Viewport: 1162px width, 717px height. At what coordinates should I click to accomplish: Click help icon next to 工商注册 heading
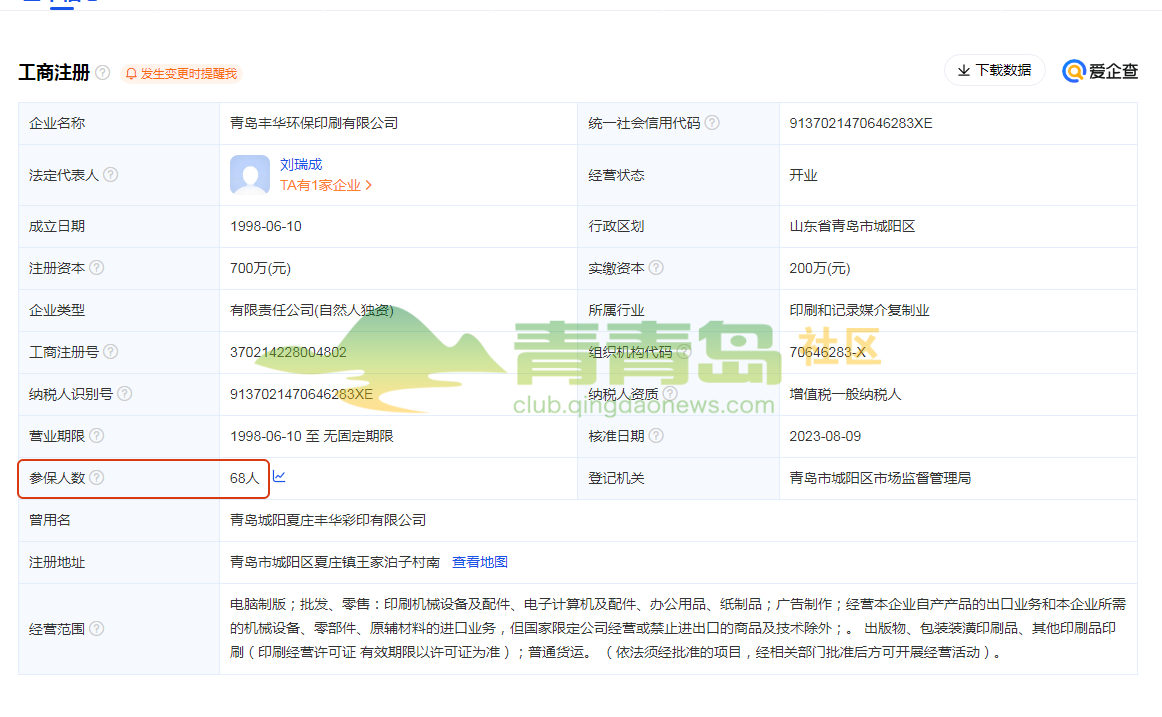click(103, 73)
